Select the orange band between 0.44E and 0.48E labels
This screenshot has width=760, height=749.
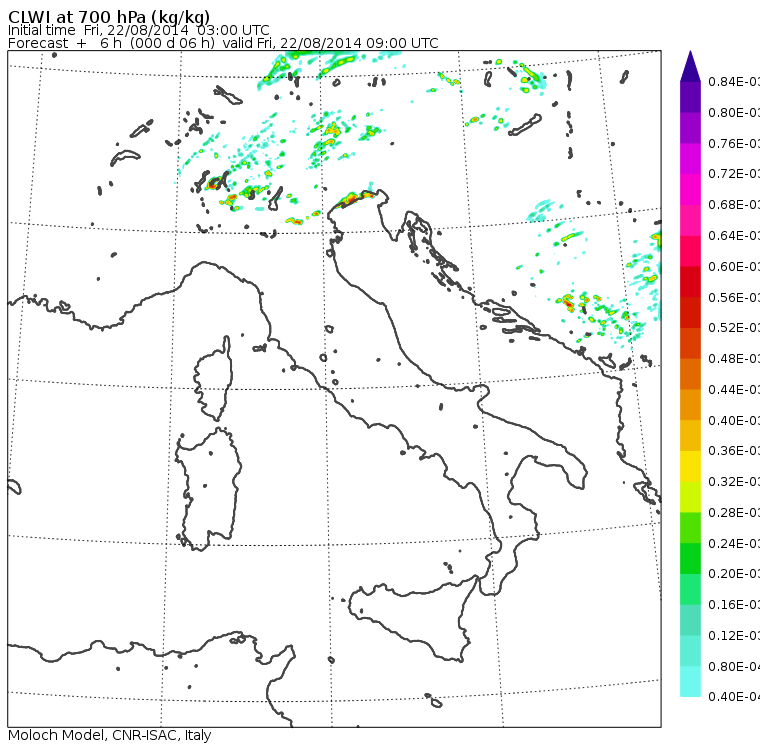coord(690,374)
